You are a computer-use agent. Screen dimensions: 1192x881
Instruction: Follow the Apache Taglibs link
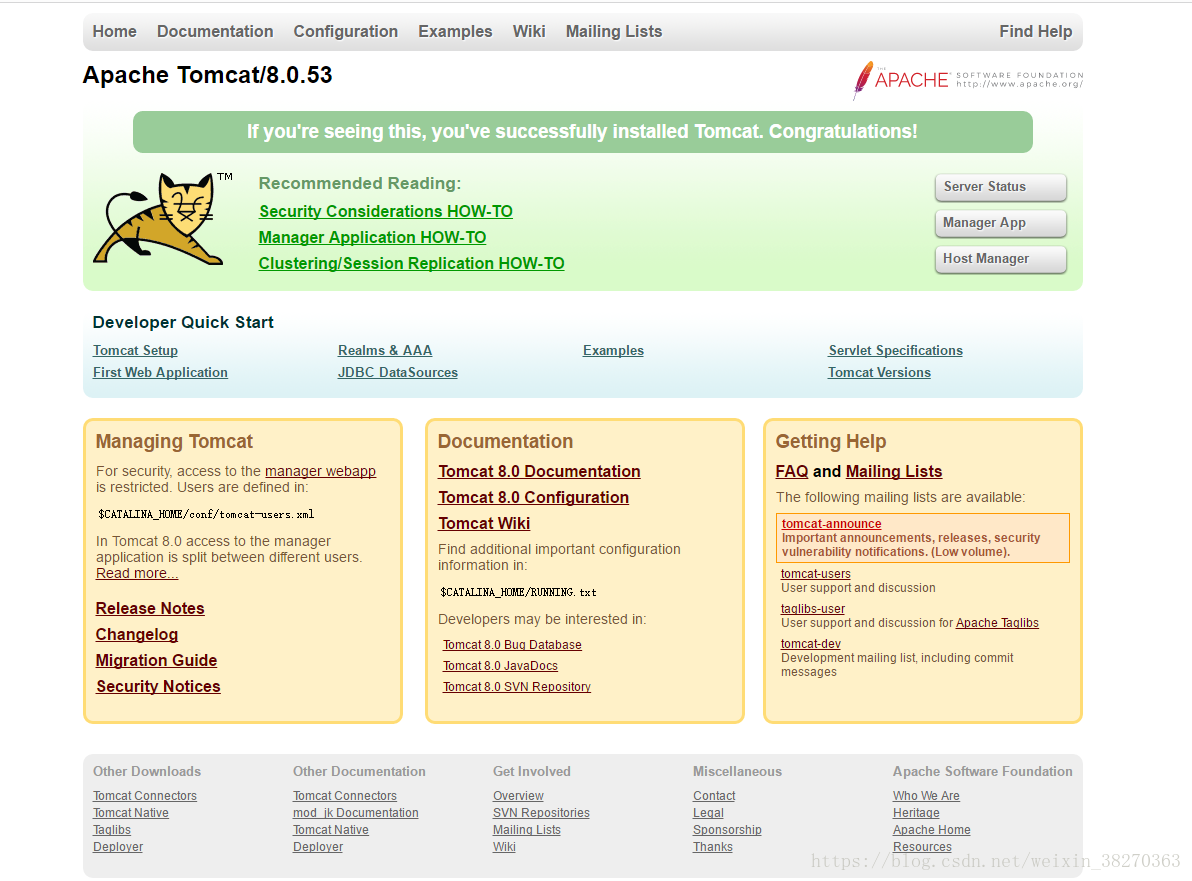(997, 623)
